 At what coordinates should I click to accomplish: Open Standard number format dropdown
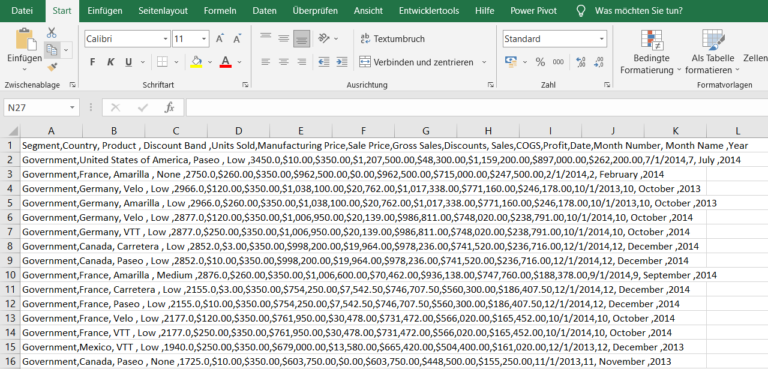601,39
